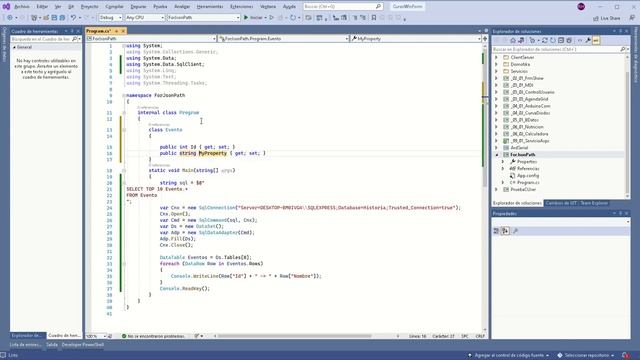Click notifications bell in status bar

click(x=625, y=355)
